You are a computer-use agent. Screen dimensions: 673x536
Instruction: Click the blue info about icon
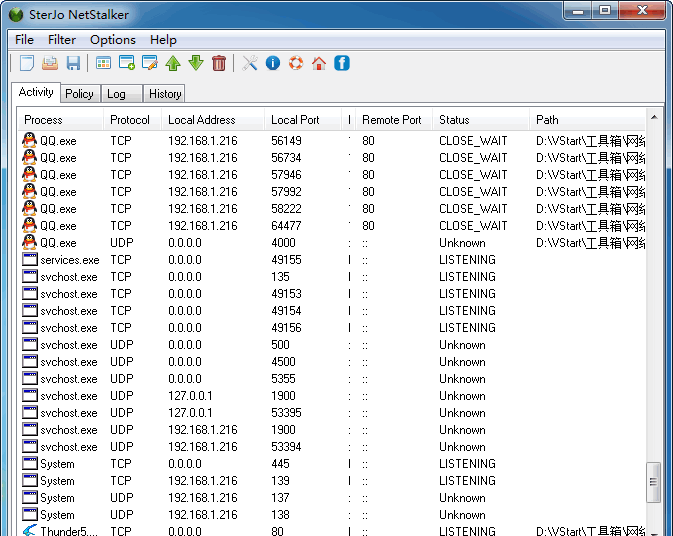pos(273,63)
